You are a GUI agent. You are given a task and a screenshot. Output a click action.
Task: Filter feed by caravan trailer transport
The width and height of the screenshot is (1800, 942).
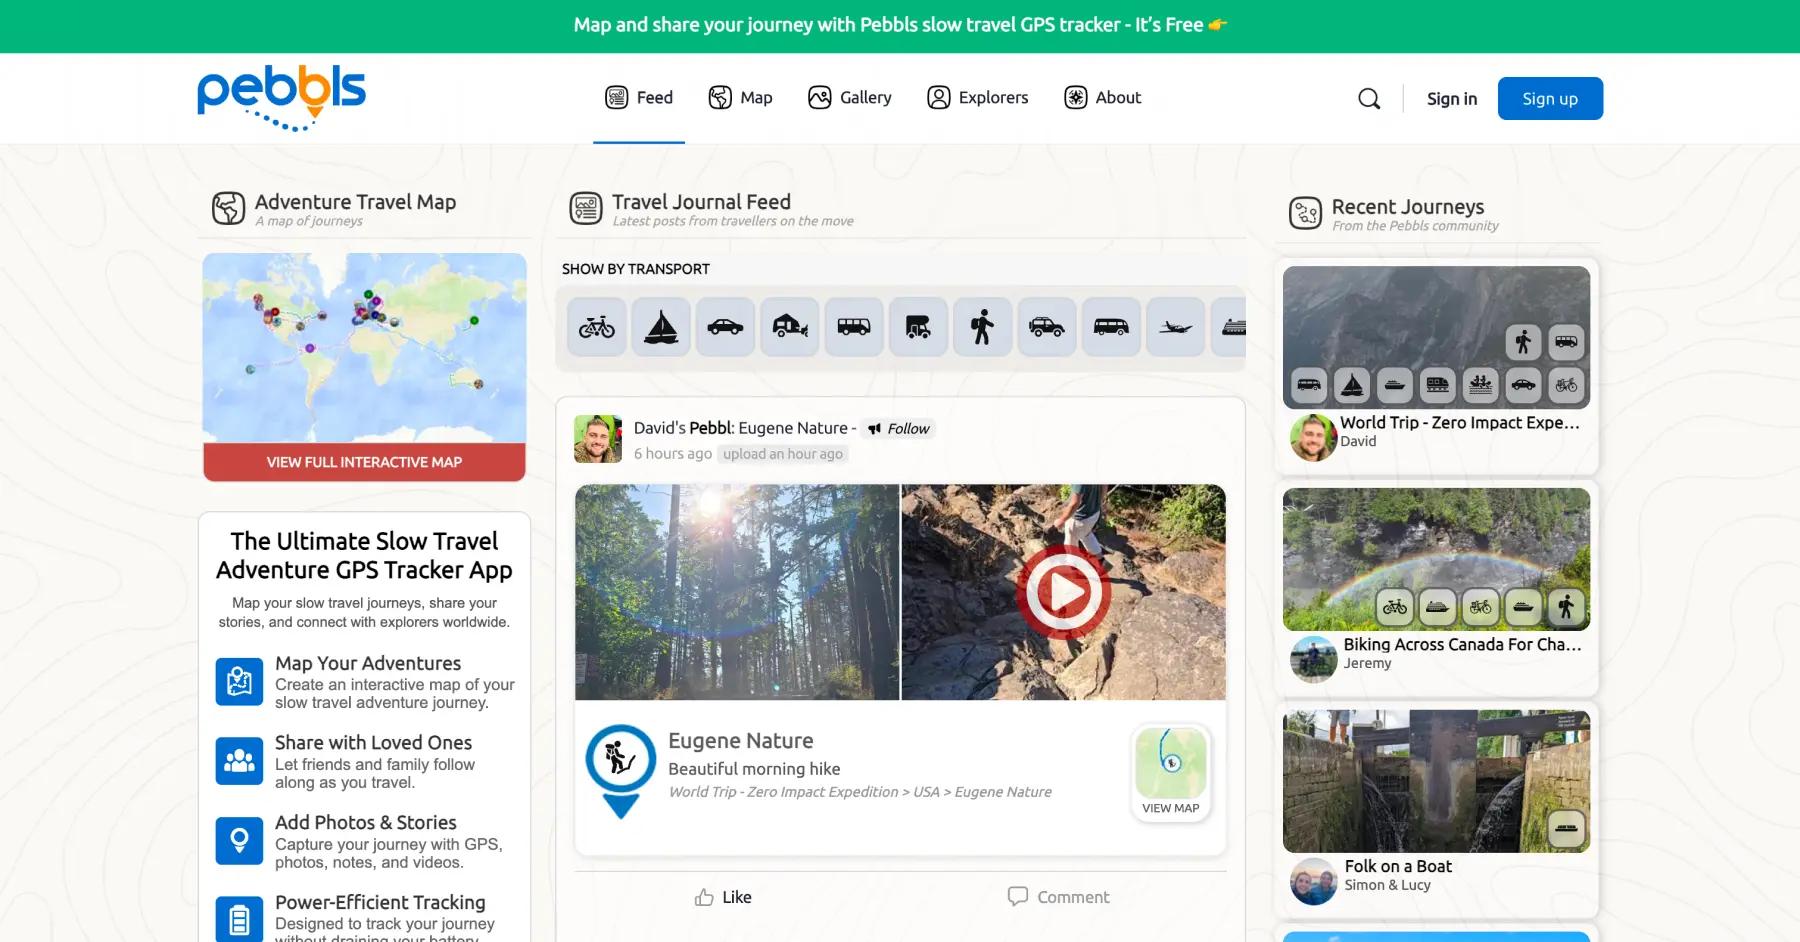point(790,327)
